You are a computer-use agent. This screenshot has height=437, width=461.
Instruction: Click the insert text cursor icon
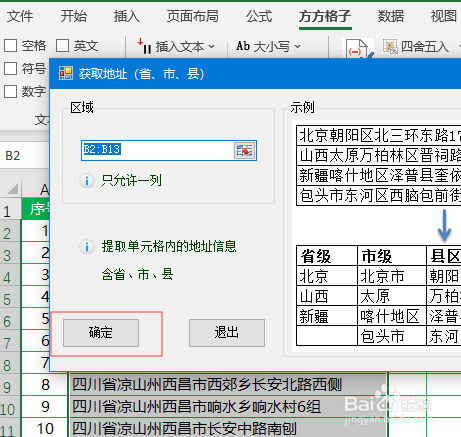(144, 46)
